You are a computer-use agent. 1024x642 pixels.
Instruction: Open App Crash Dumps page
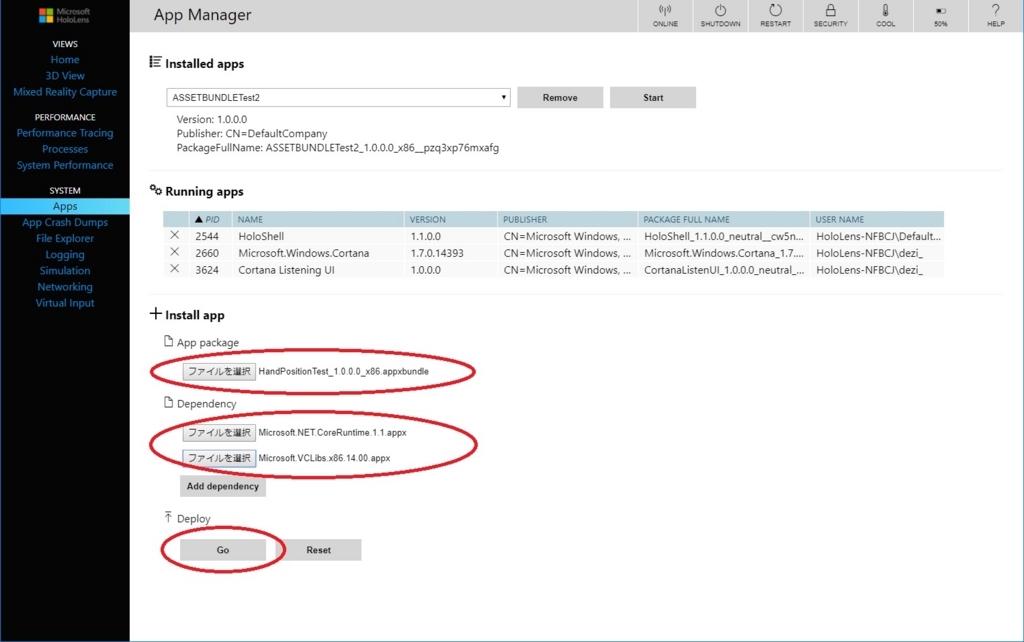65,222
